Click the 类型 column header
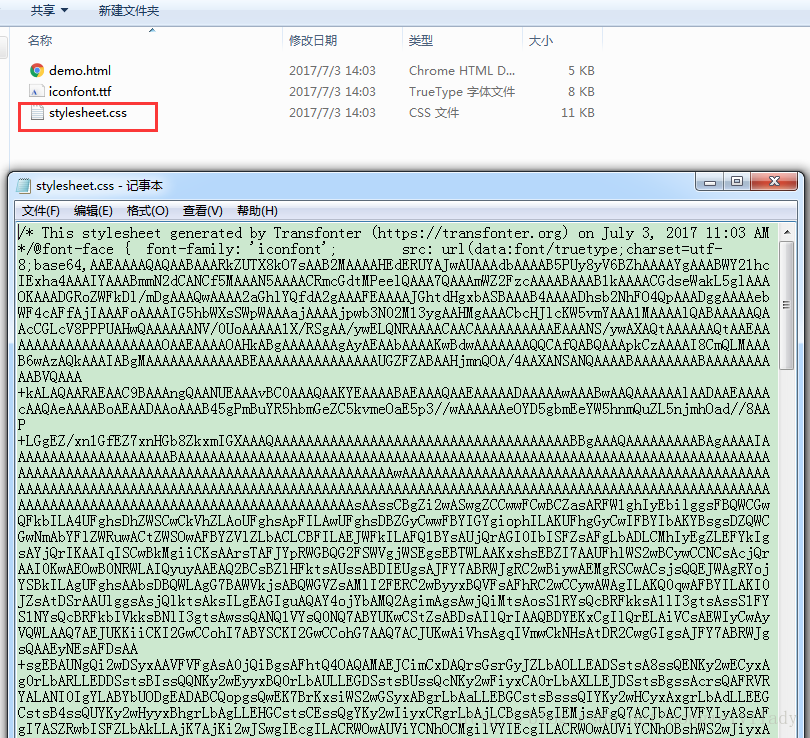The width and height of the screenshot is (810, 738). click(x=421, y=40)
